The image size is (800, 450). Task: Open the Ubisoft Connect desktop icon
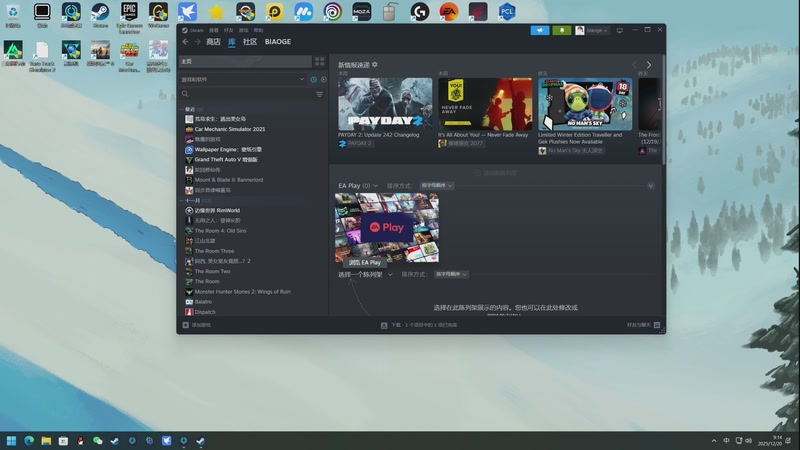pyautogui.click(x=333, y=12)
